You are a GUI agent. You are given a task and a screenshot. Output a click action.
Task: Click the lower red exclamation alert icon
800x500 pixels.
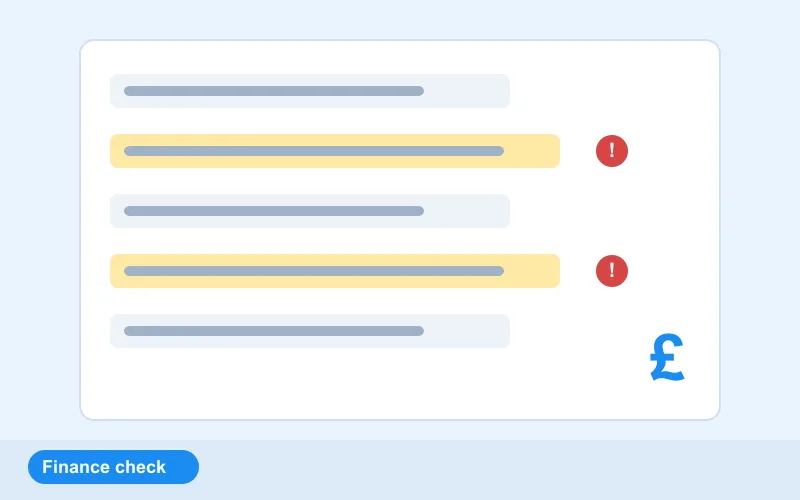pyautogui.click(x=612, y=271)
